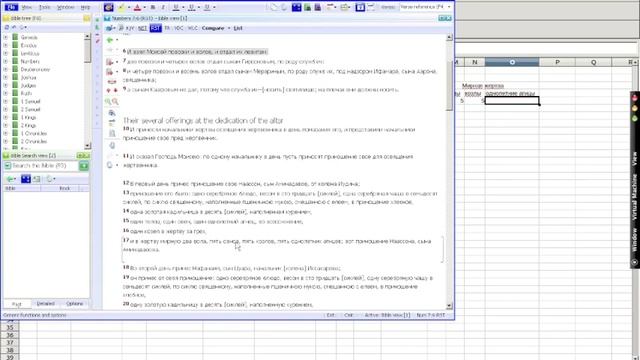Select Ruth in the Bible tree

click(x=26, y=93)
